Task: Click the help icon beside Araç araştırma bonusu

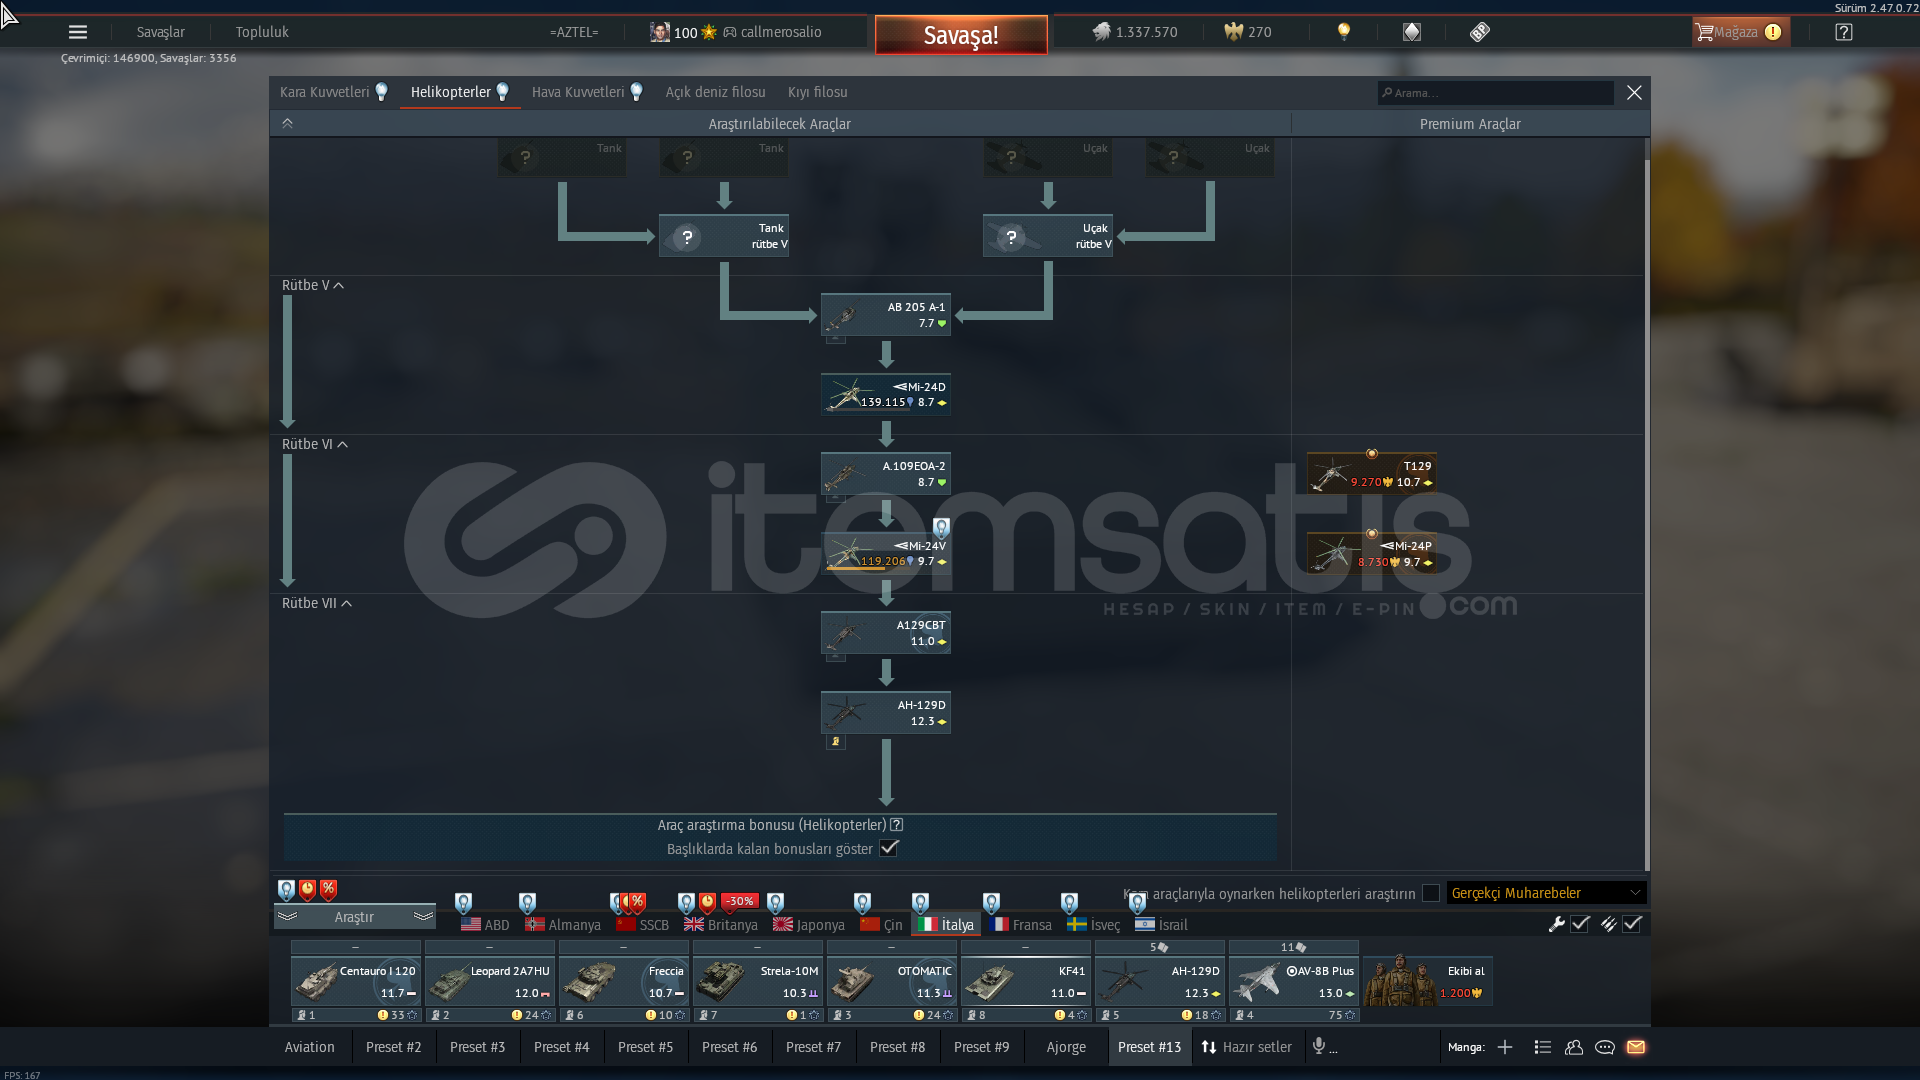Action: pyautogui.click(x=897, y=825)
